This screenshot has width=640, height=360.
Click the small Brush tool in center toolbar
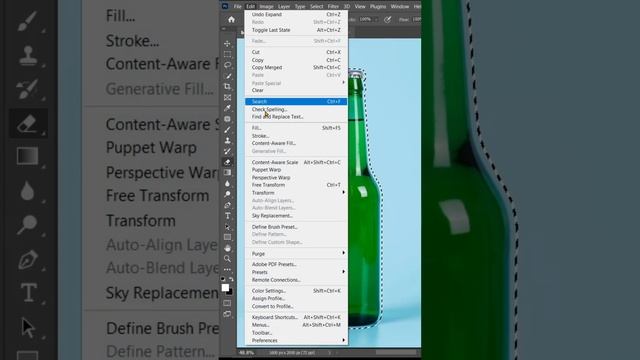[227, 130]
